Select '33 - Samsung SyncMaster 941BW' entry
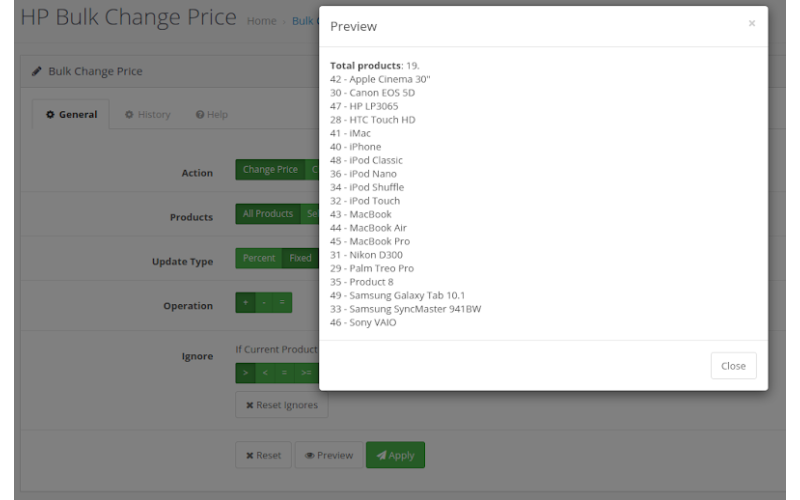Image resolution: width=800 pixels, height=500 pixels. (x=406, y=309)
